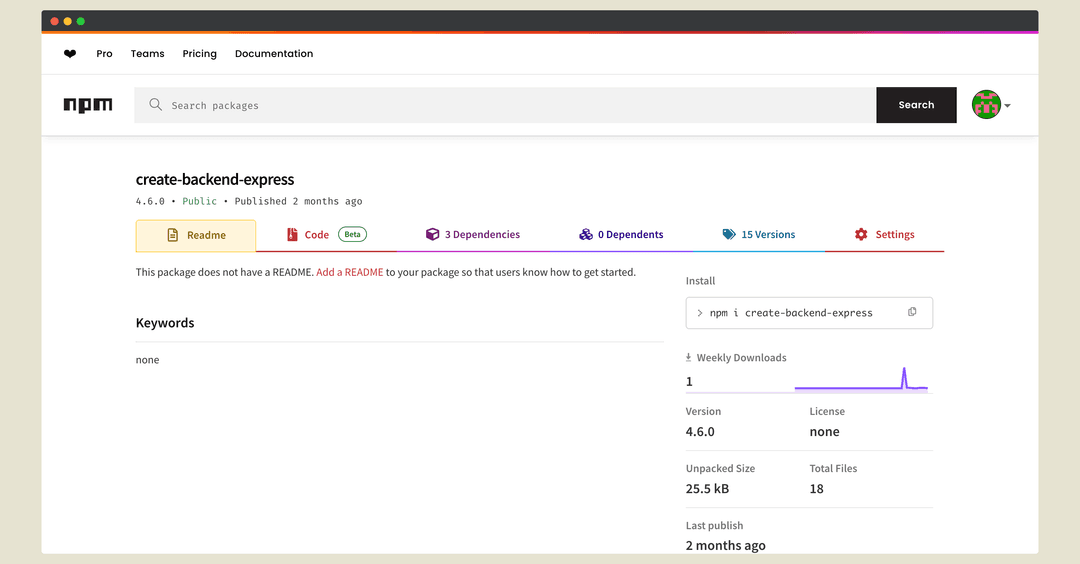Click the Version value 4.6.0
1080x564 pixels.
tap(700, 432)
